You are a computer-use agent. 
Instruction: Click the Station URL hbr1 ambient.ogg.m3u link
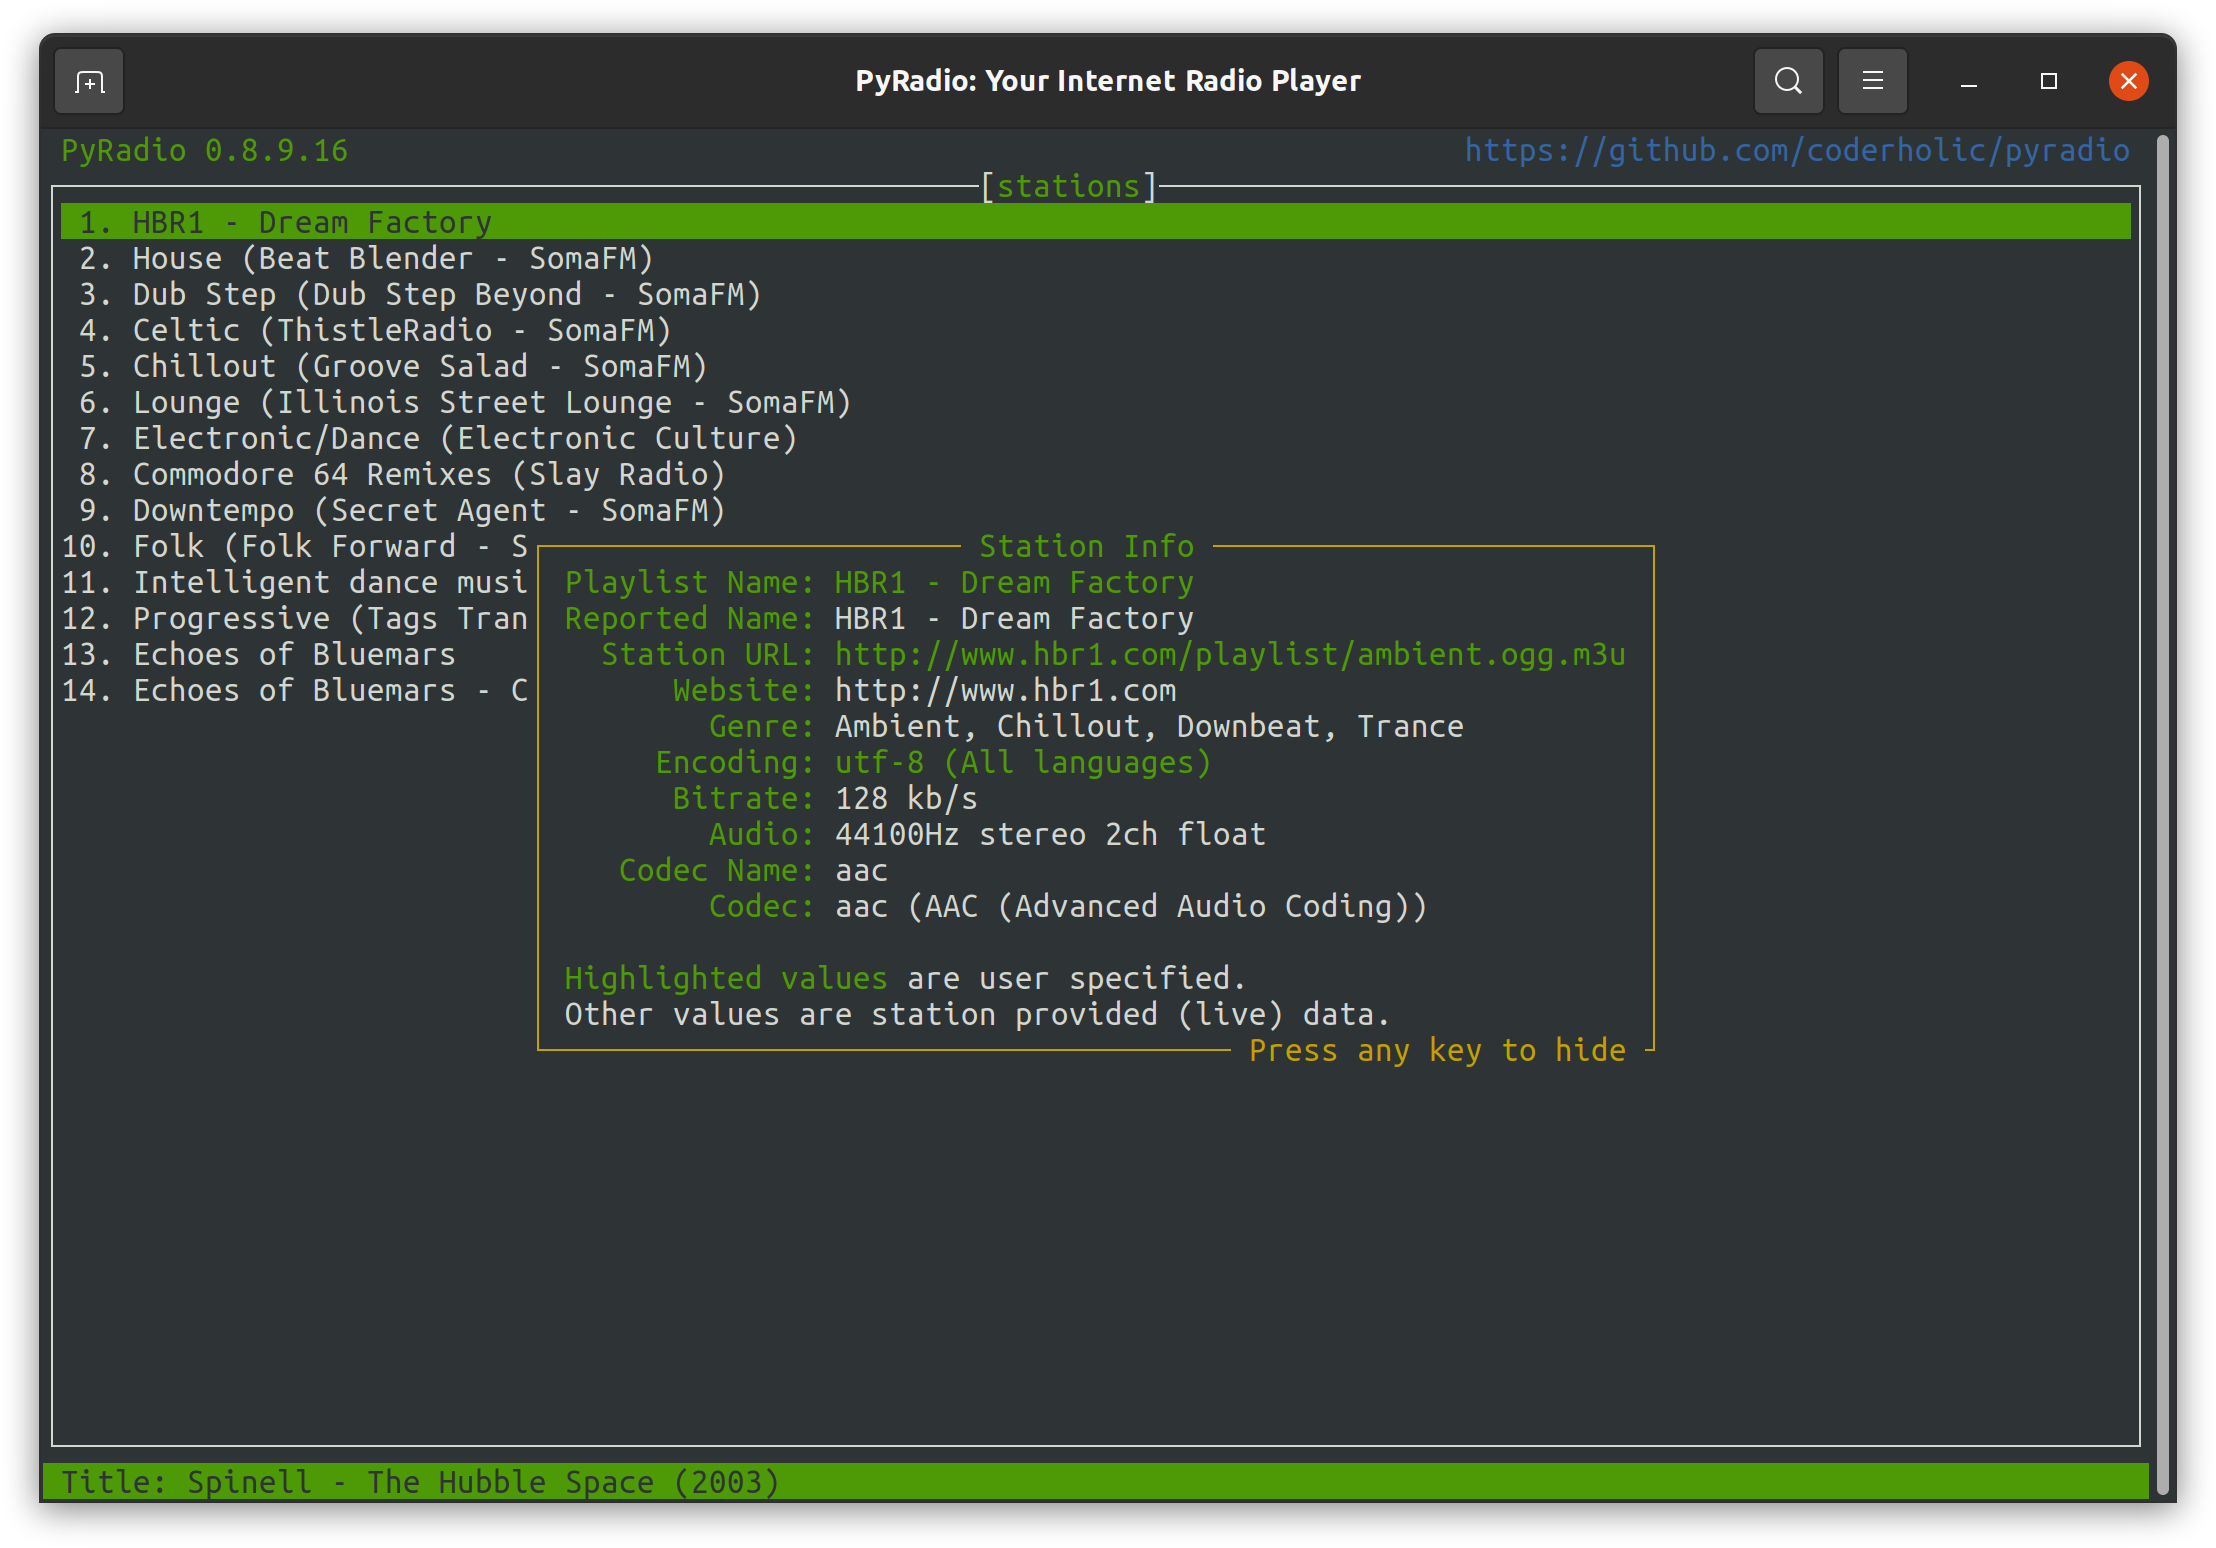click(x=1230, y=654)
